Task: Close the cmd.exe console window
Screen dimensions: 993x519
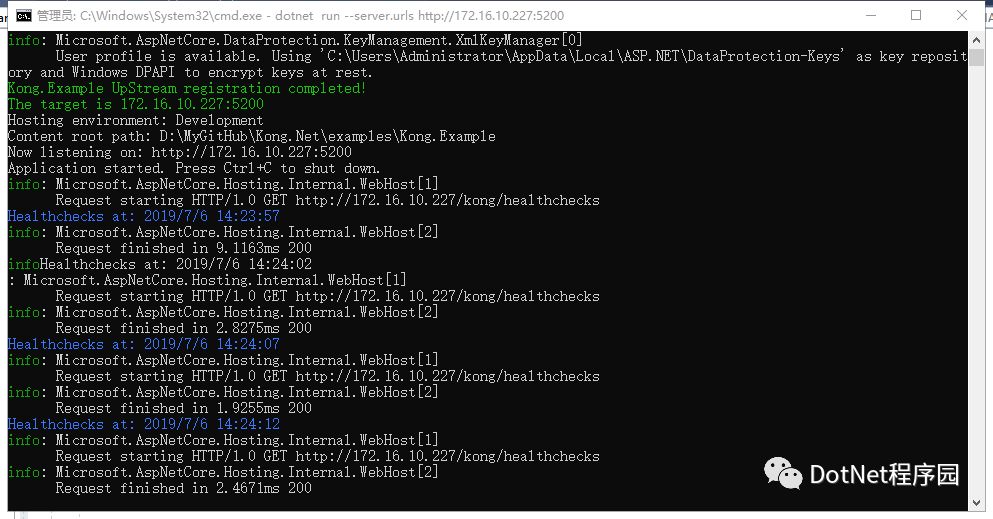Action: (x=961, y=15)
